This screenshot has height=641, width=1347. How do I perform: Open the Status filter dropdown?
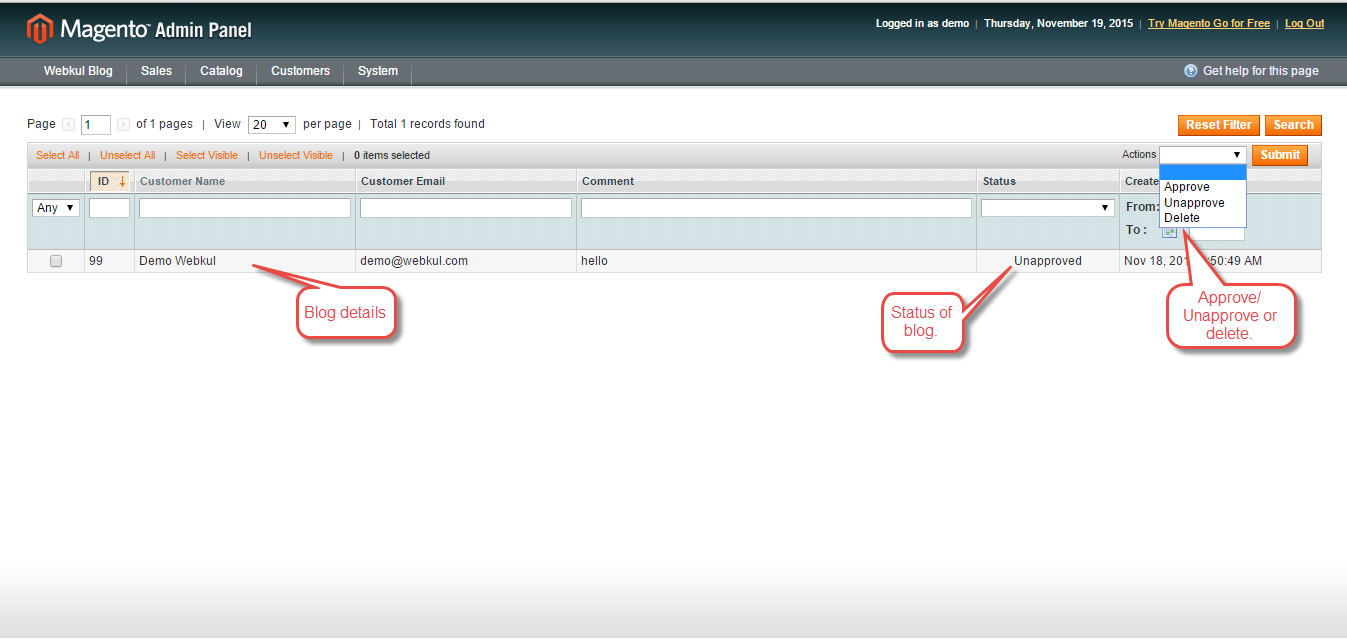[1048, 208]
